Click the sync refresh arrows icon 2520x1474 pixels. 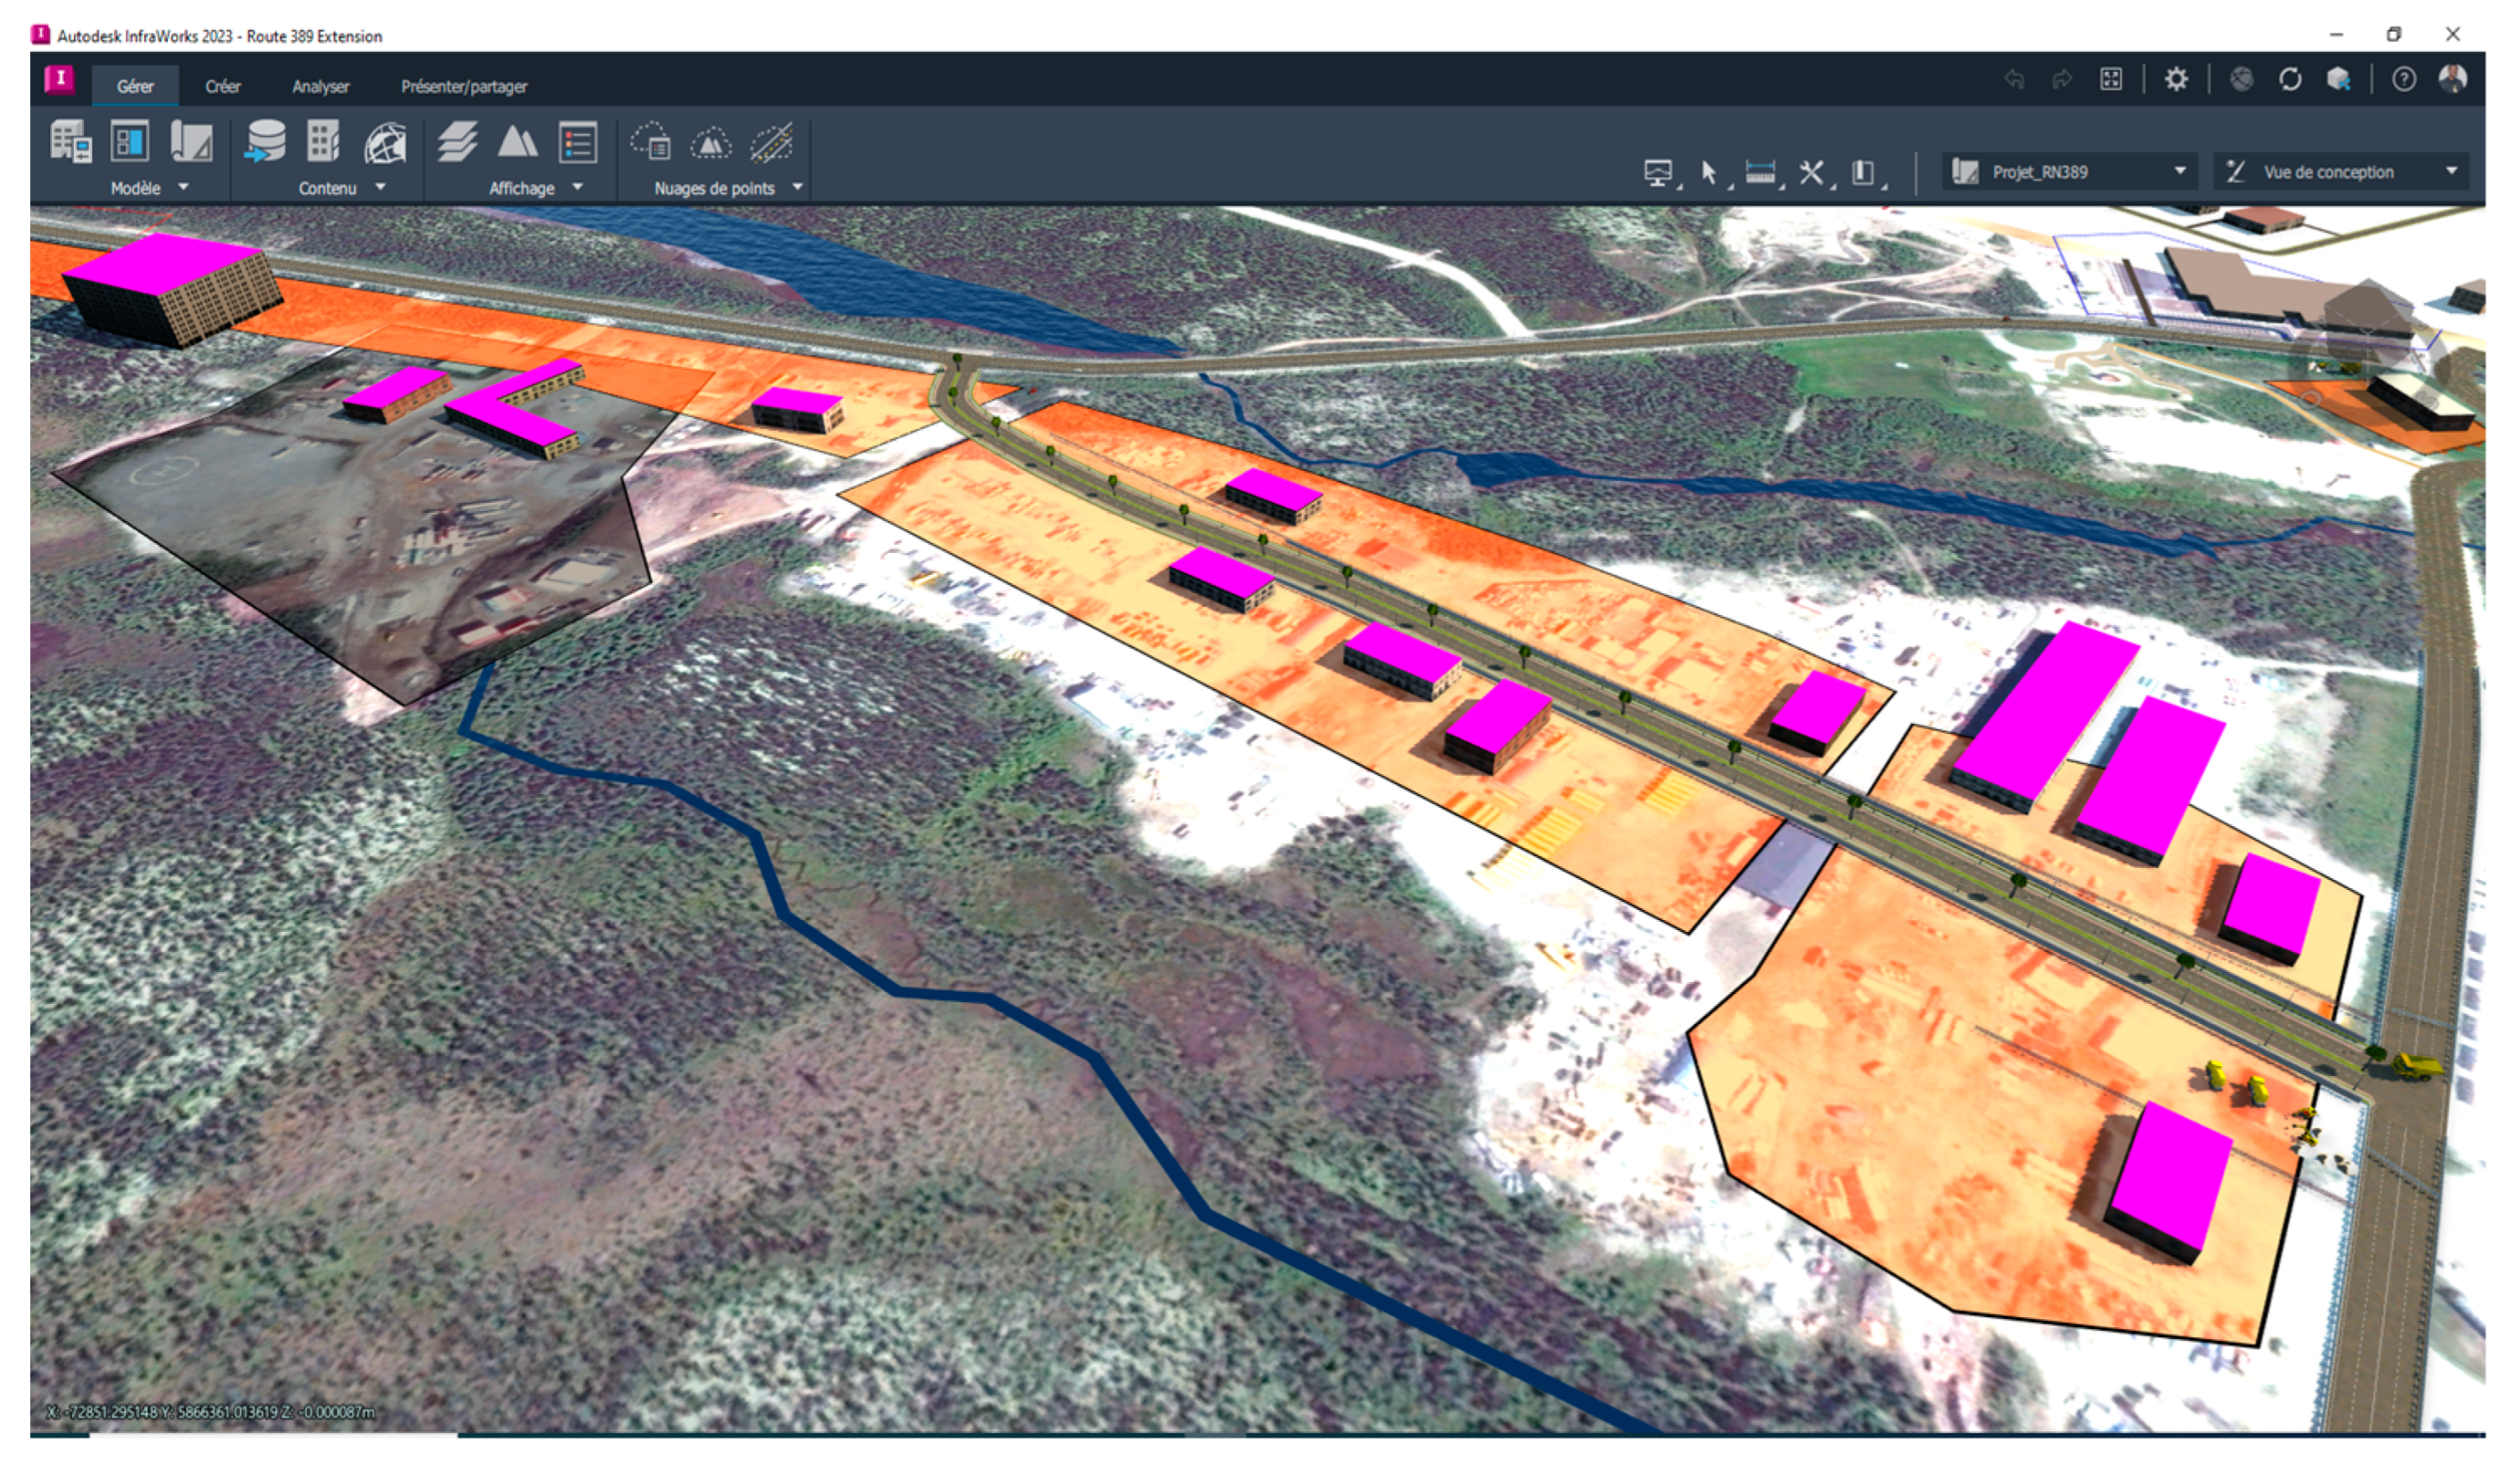[x=2290, y=79]
